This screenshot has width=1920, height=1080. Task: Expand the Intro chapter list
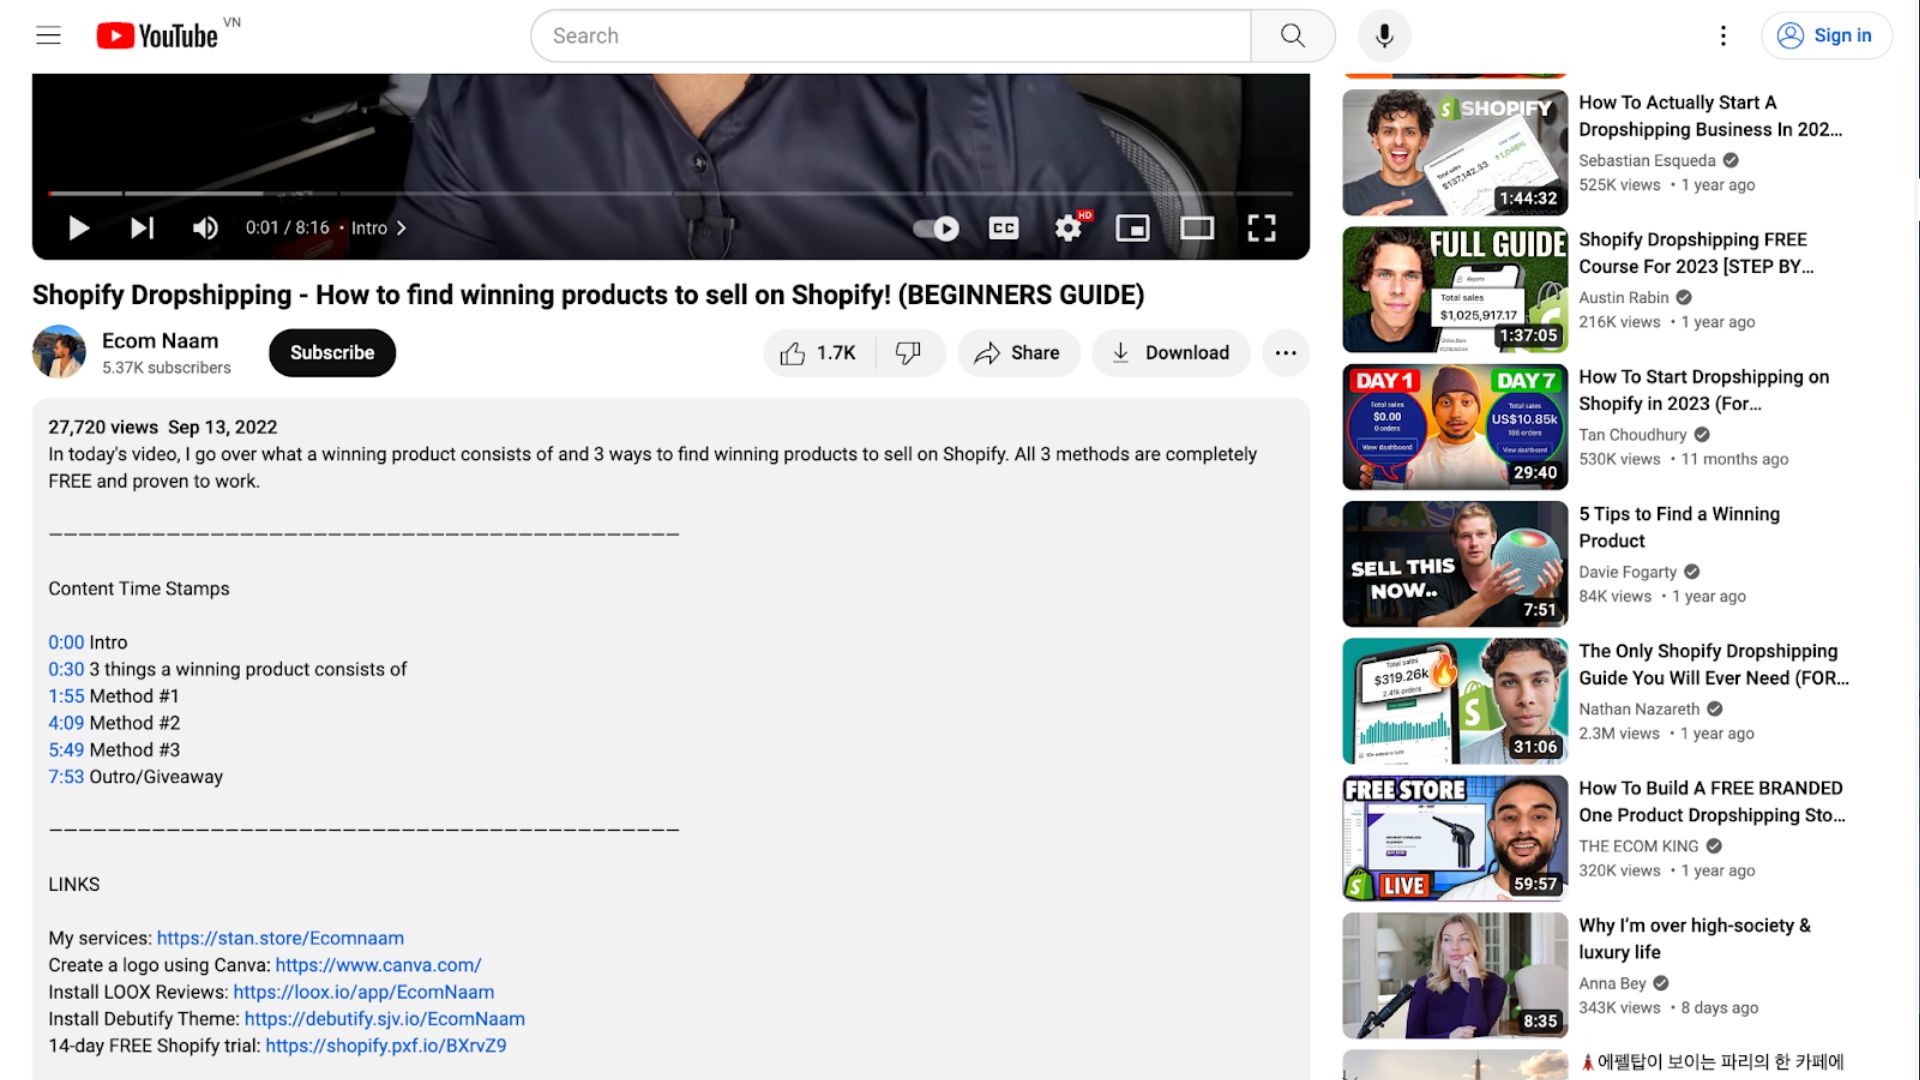379,228
